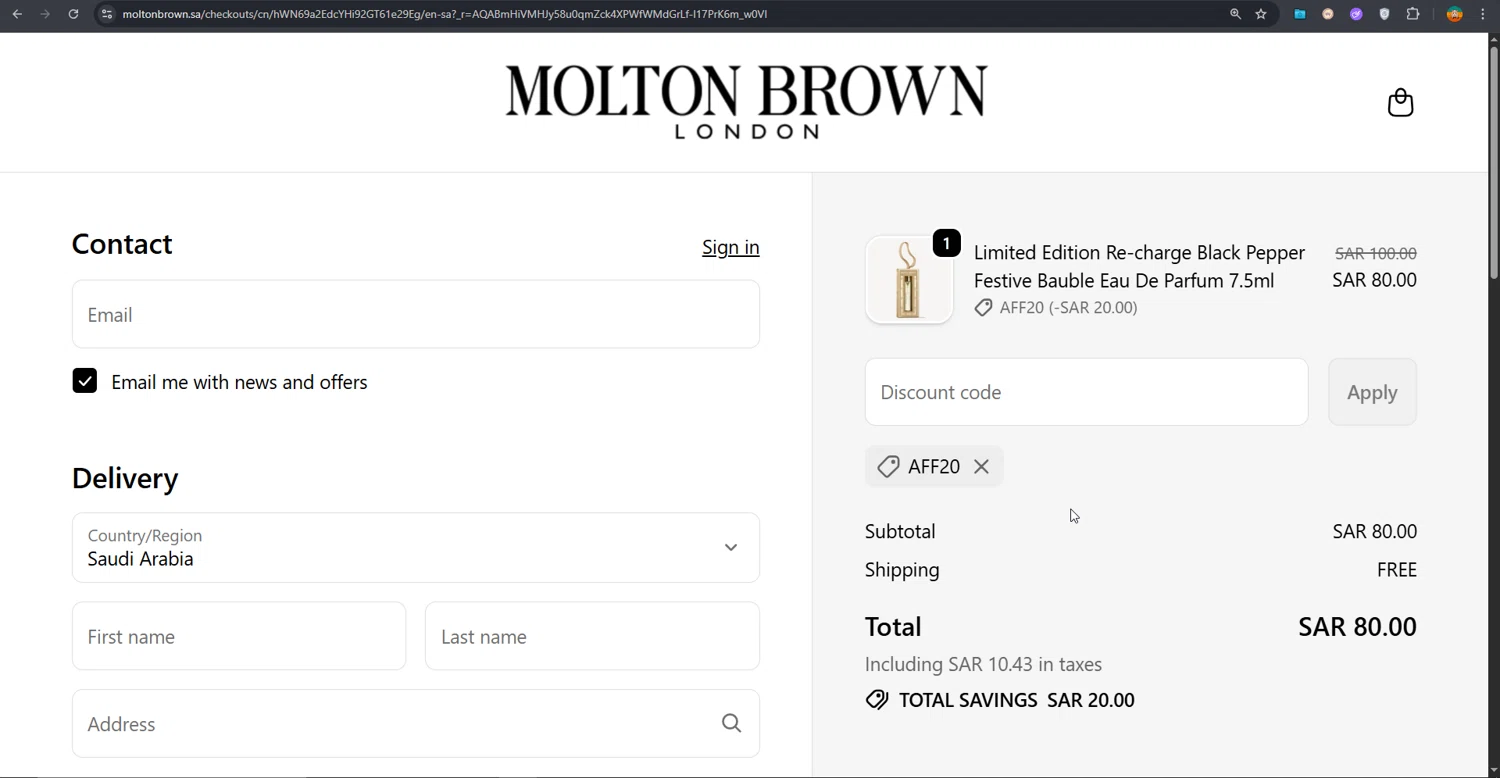Viewport: 1500px width, 778px height.
Task: Click the Discount code field
Action: 1086,392
